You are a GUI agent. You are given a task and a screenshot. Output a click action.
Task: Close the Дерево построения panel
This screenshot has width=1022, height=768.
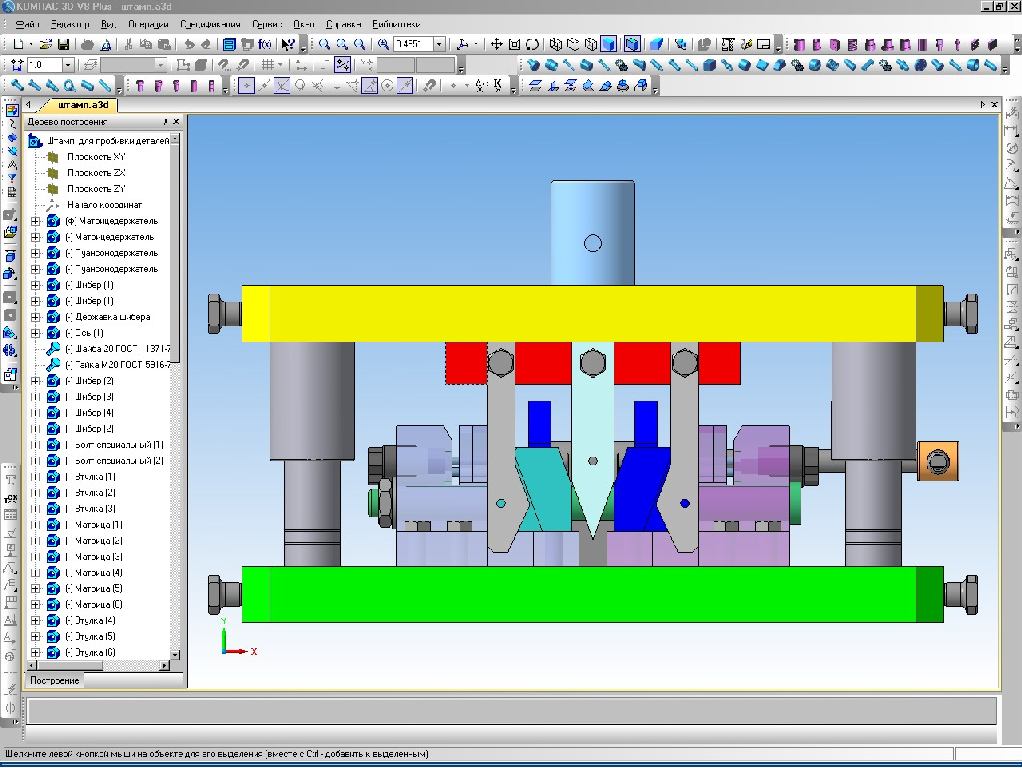(177, 122)
